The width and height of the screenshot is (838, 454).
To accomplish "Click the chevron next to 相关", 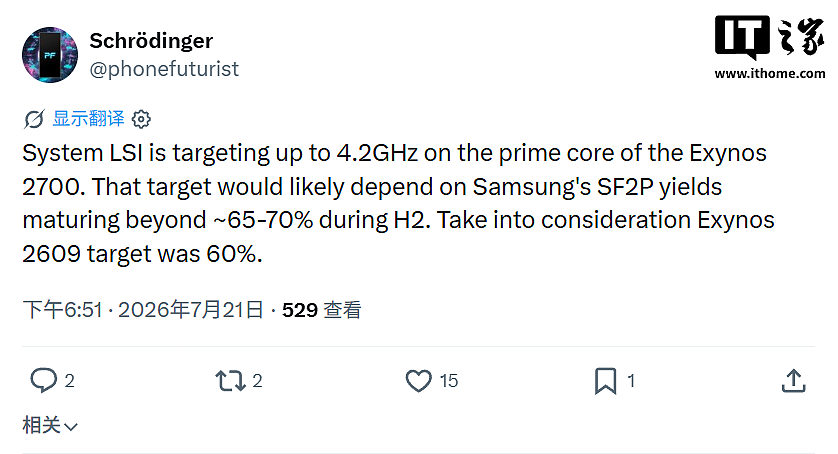I will click(x=71, y=427).
